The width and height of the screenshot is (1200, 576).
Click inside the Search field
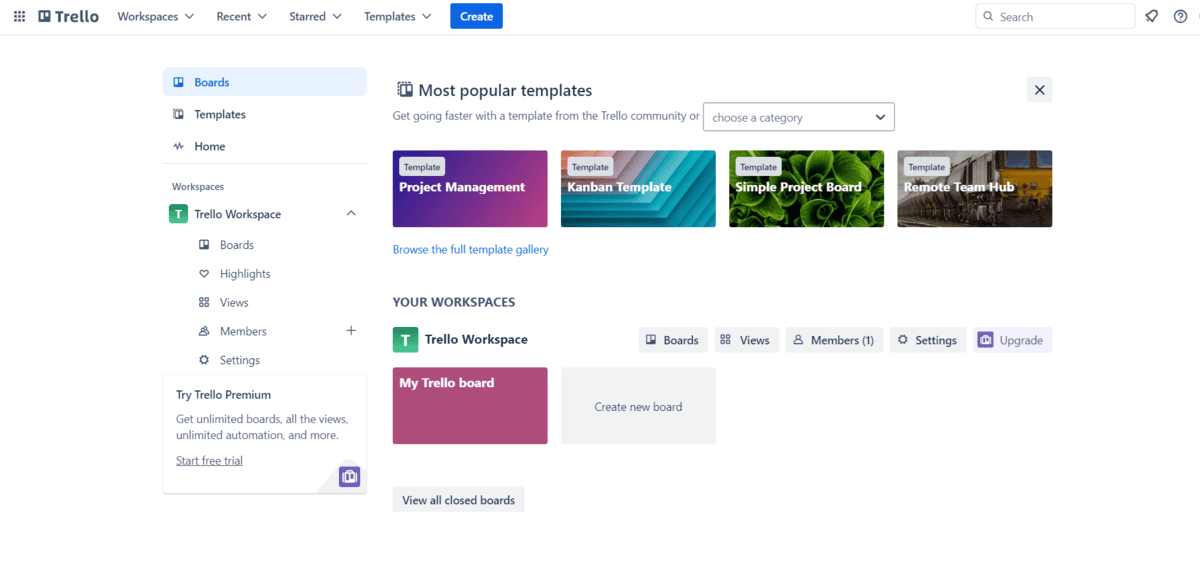[x=1055, y=16]
